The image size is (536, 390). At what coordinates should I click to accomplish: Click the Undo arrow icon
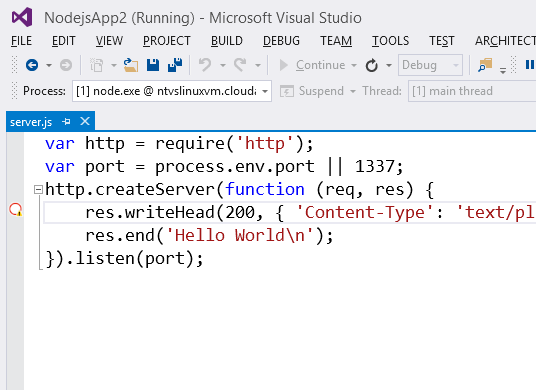(x=205, y=65)
